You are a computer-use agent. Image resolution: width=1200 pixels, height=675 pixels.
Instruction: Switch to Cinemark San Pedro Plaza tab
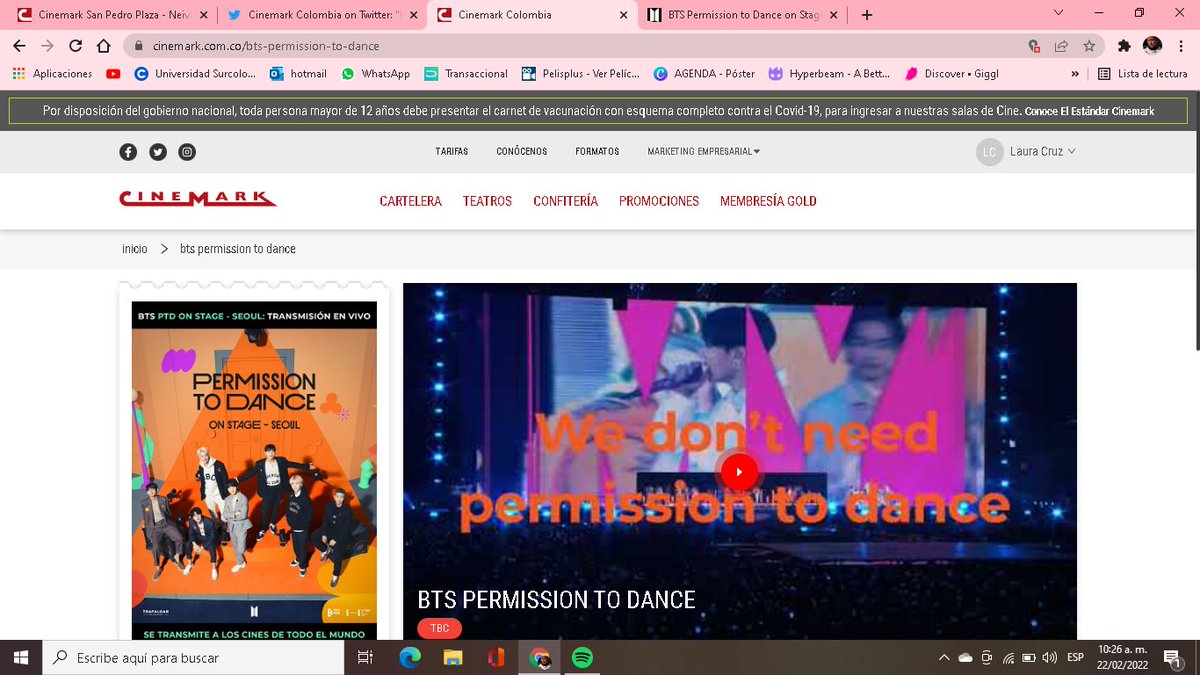[x=111, y=15]
